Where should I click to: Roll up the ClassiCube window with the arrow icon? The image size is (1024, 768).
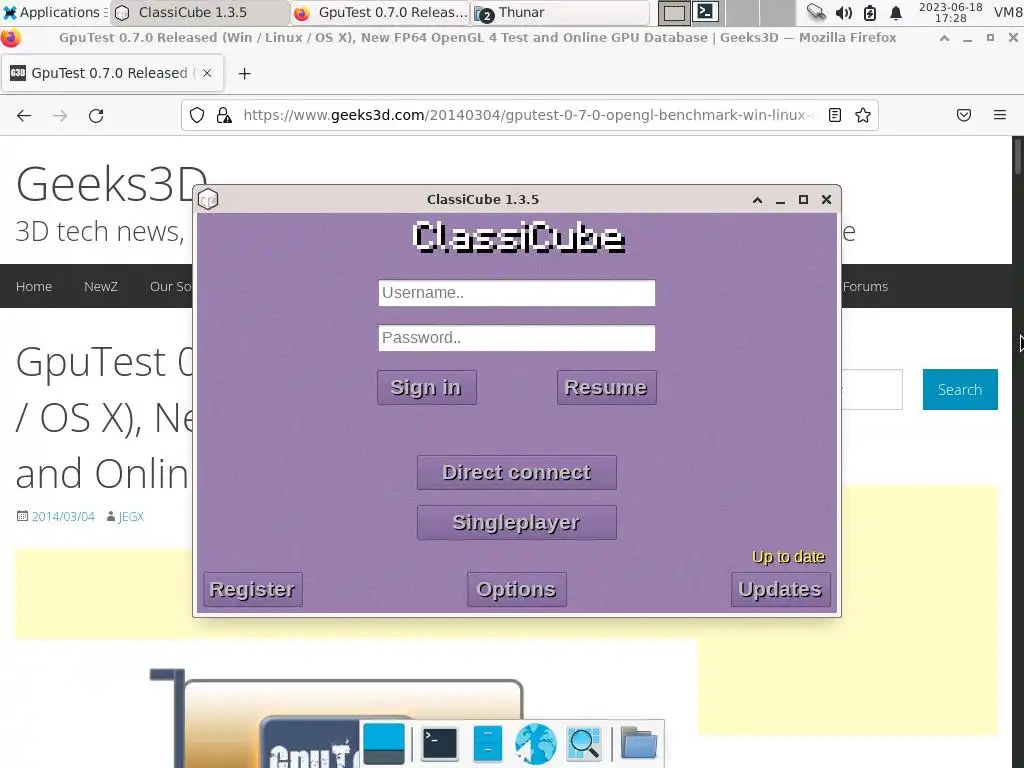tap(757, 200)
